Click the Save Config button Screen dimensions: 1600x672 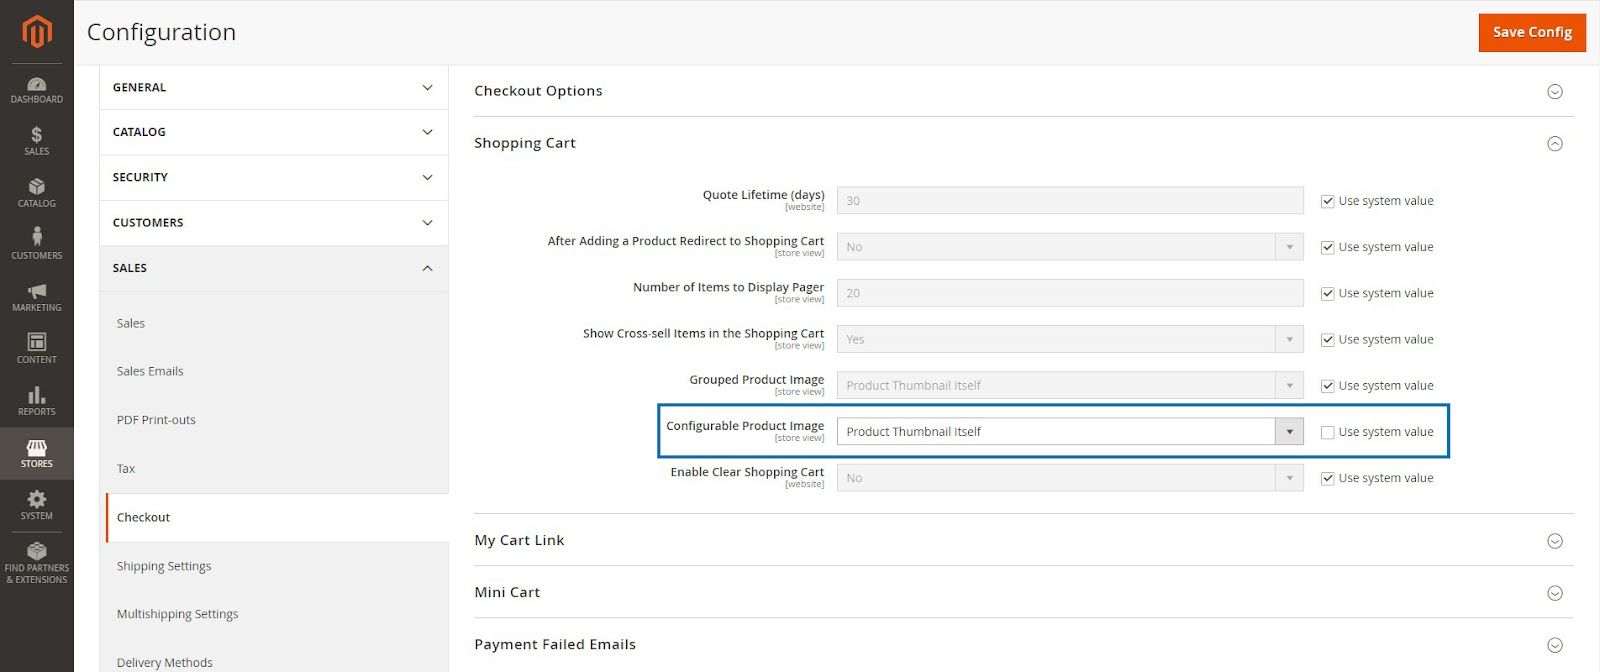coord(1532,32)
